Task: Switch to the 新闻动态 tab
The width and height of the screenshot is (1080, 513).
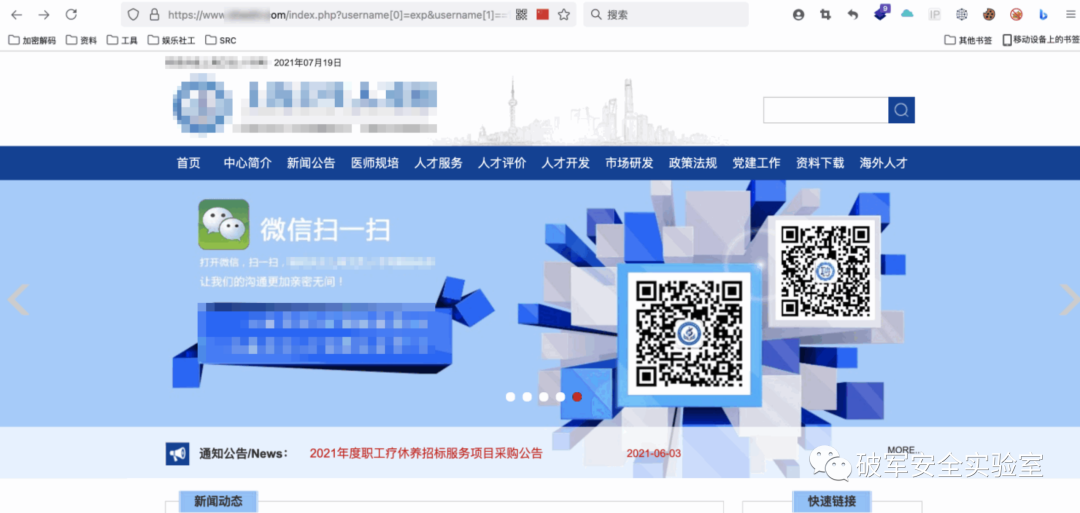Action: (218, 501)
